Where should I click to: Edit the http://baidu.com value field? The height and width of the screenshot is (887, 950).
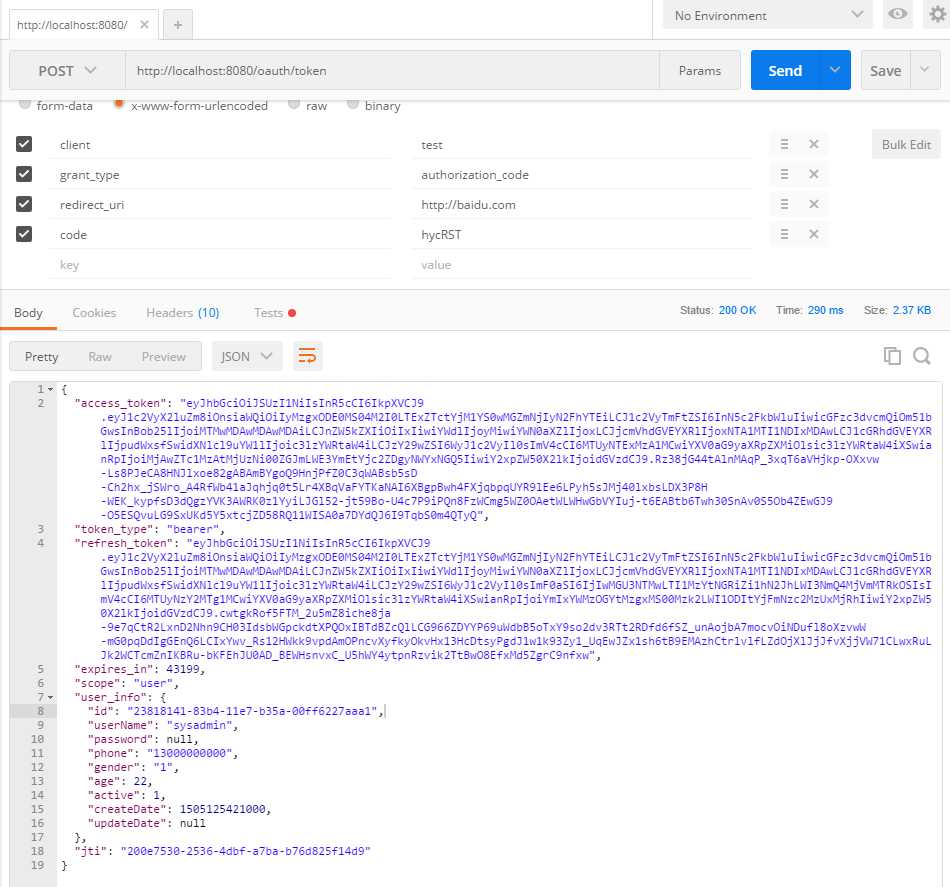tap(582, 205)
